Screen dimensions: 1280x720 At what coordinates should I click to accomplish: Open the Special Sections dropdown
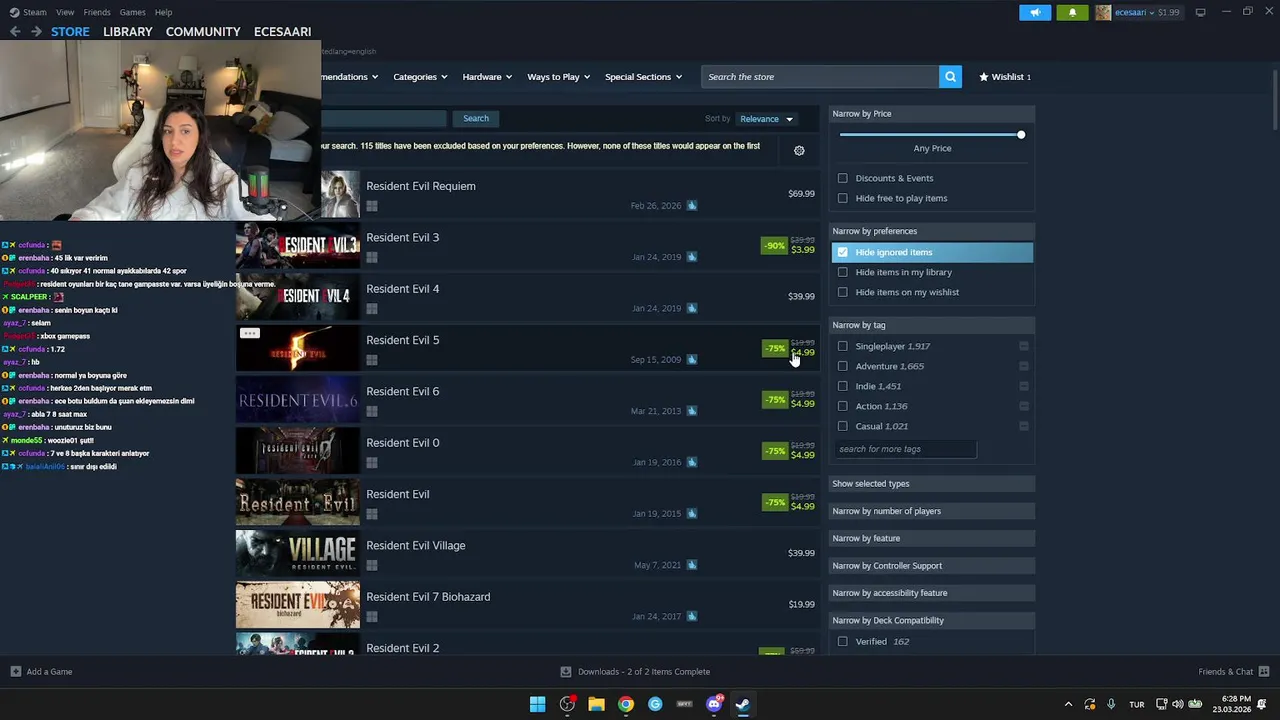[643, 77]
